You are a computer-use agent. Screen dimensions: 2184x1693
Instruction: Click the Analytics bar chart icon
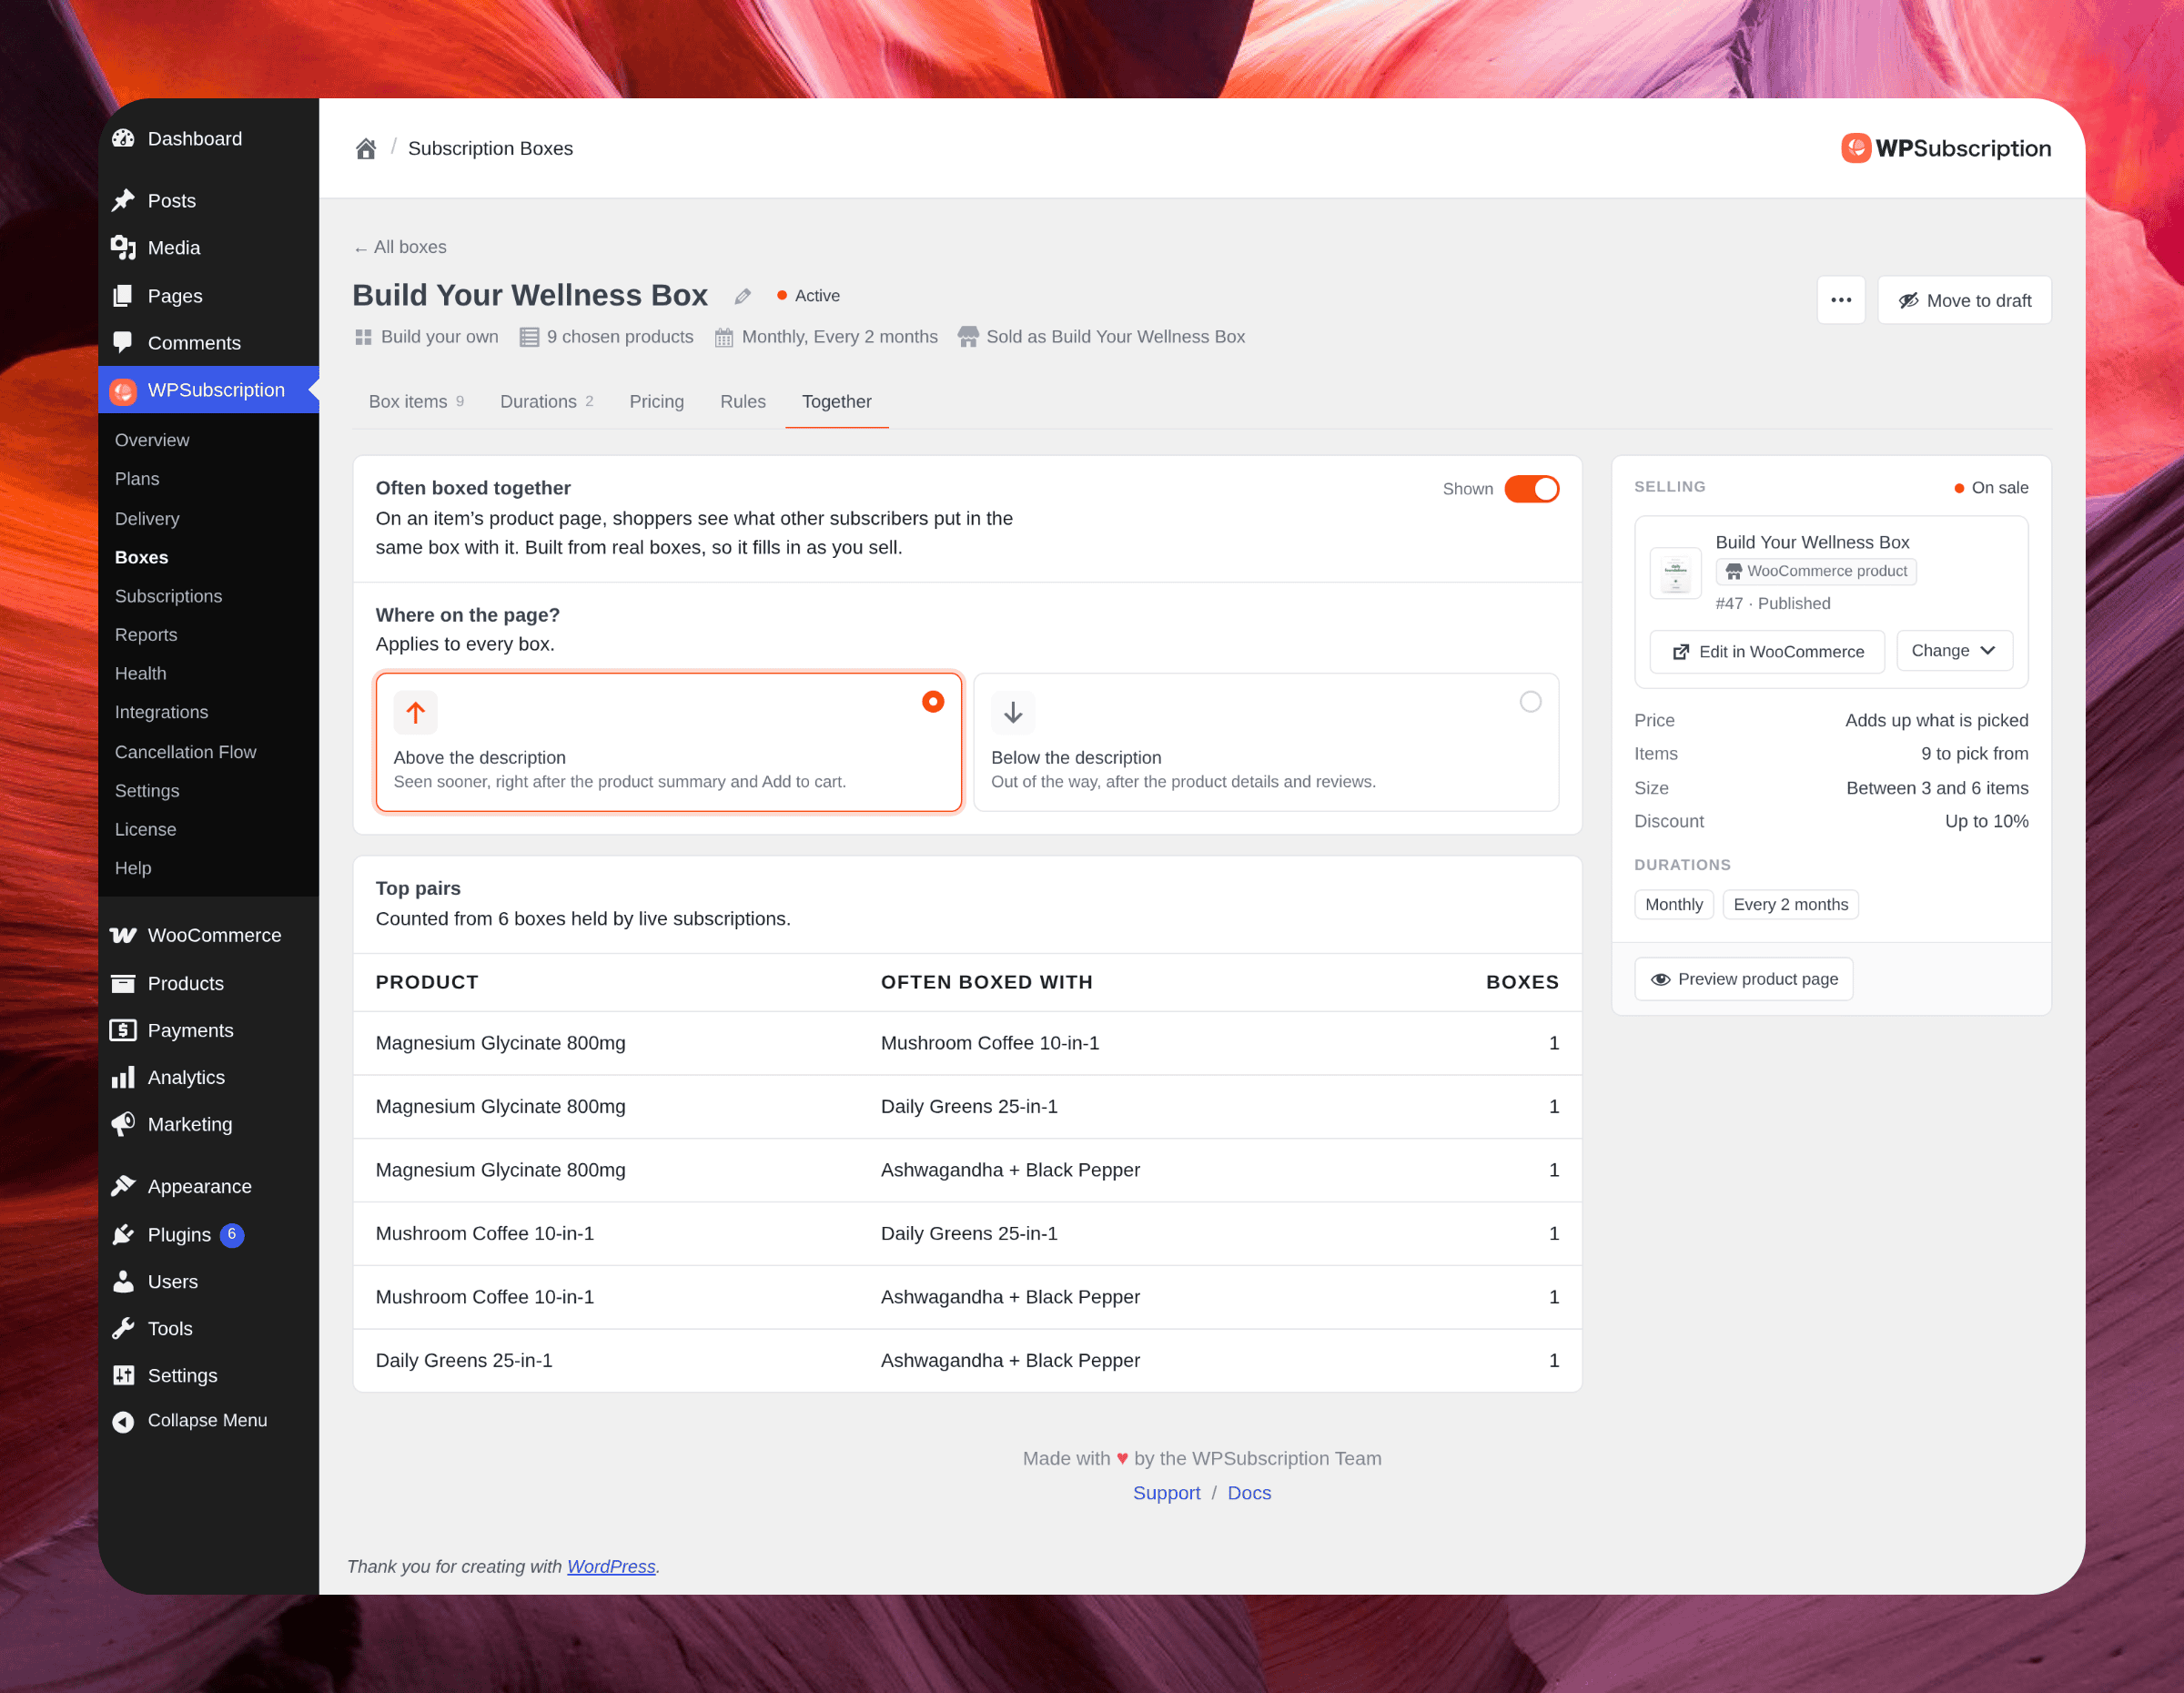click(123, 1077)
